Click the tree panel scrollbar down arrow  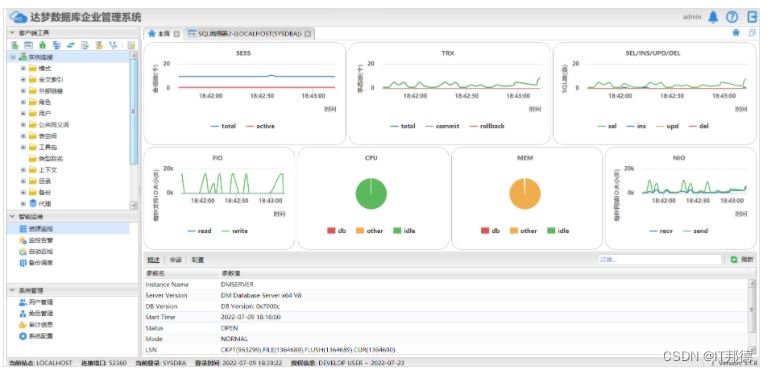tap(134, 205)
